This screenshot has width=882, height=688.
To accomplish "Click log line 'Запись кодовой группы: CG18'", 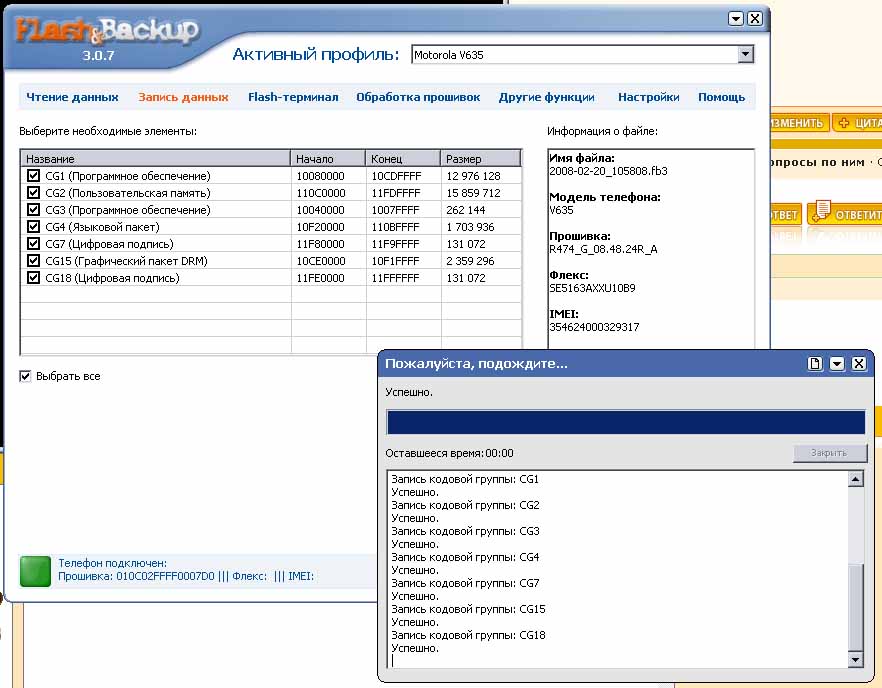I will 468,635.
